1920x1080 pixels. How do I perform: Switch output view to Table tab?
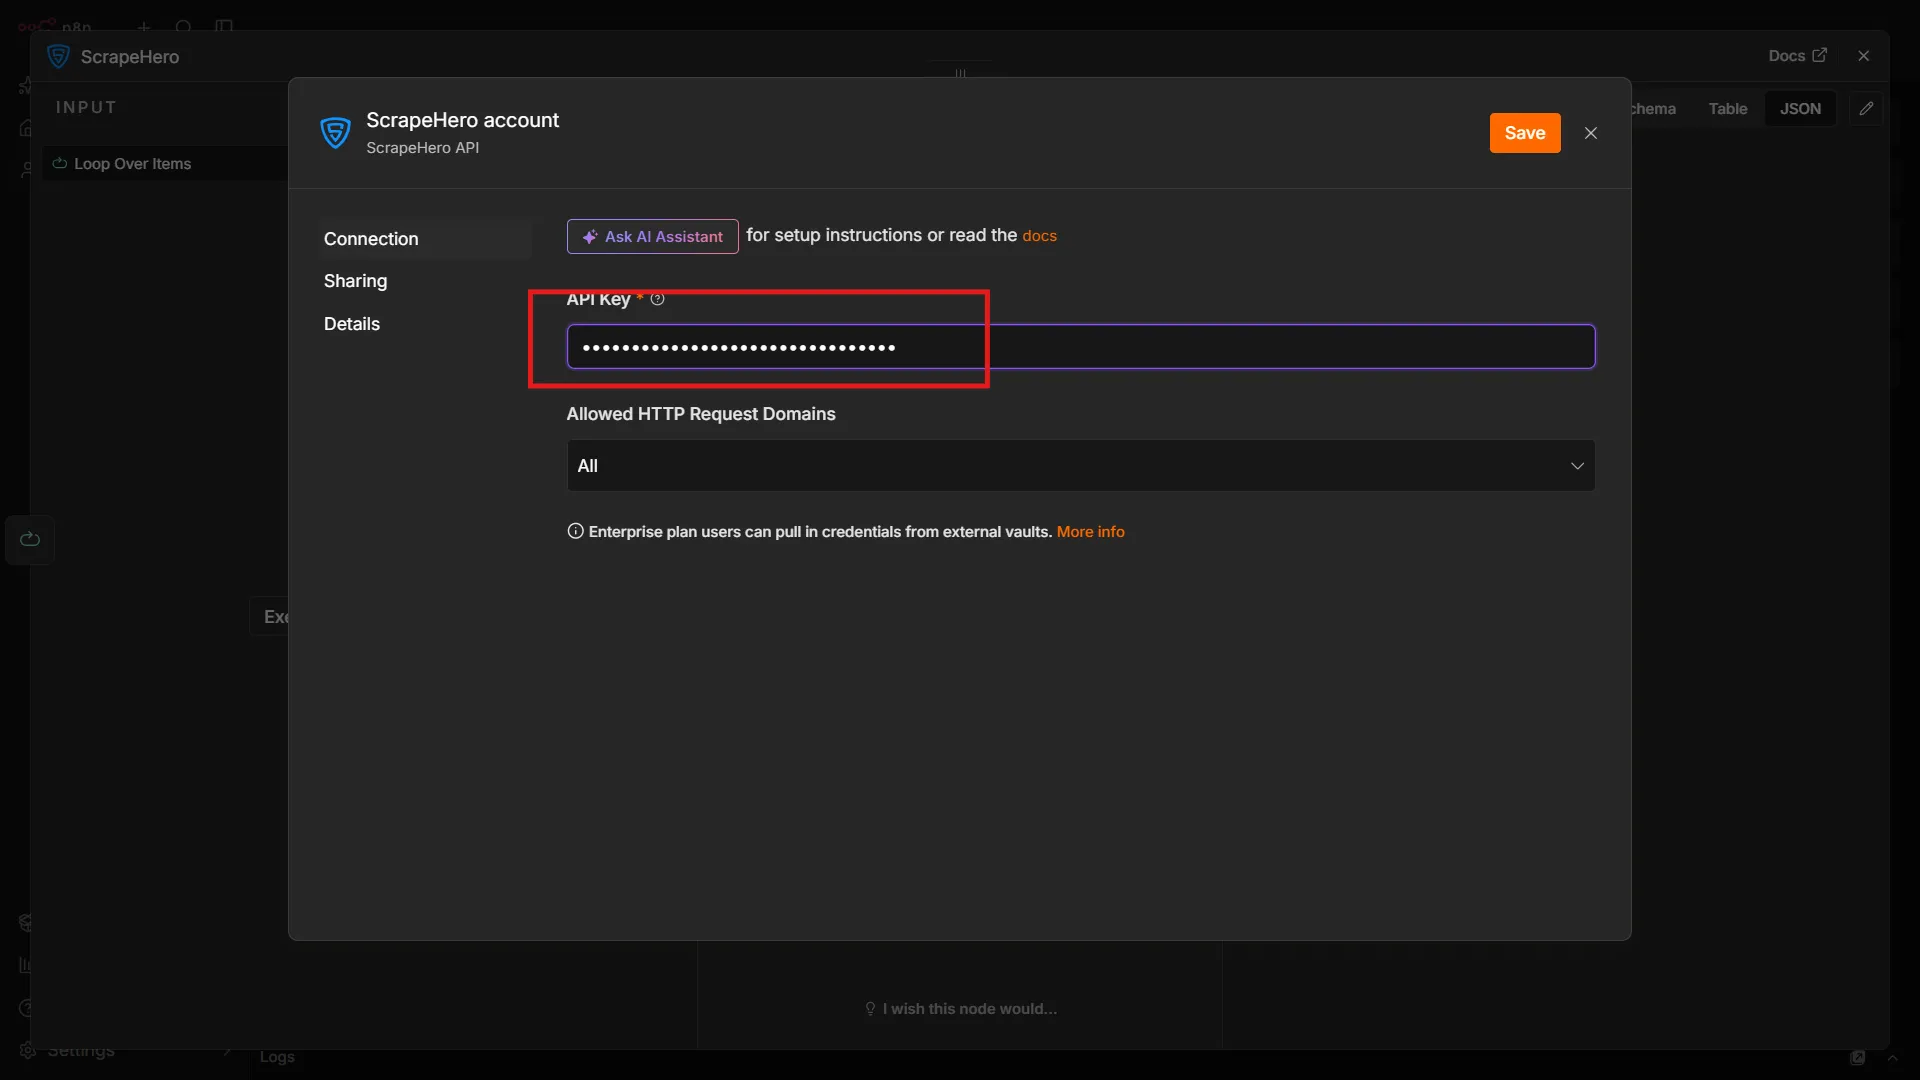click(1727, 109)
